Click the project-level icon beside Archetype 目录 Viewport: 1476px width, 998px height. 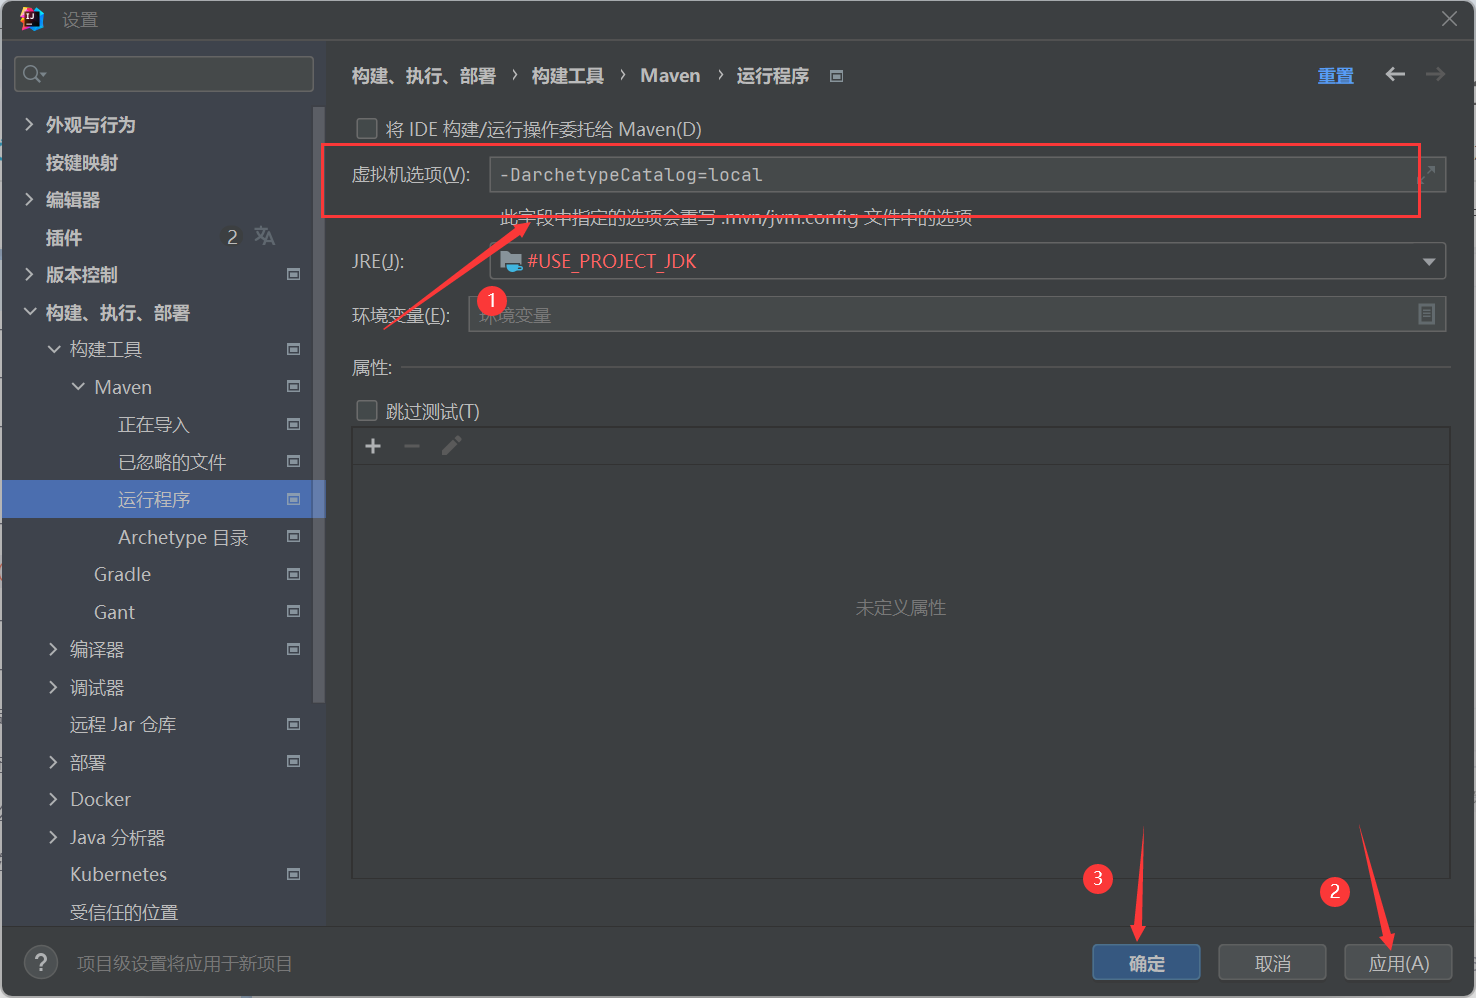coord(294,536)
